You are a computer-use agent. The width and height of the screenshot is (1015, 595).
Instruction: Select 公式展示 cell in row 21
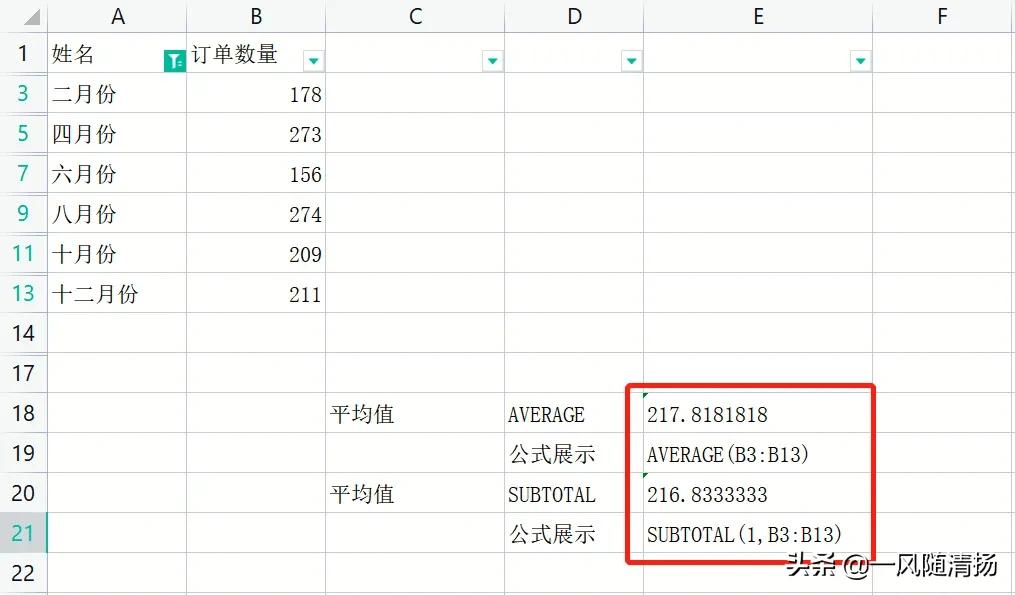[x=574, y=533]
